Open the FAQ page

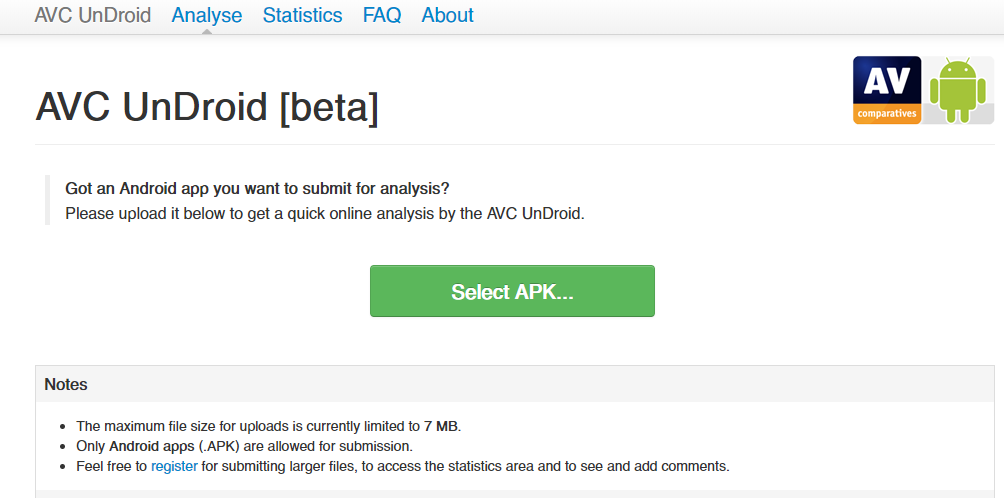point(382,15)
